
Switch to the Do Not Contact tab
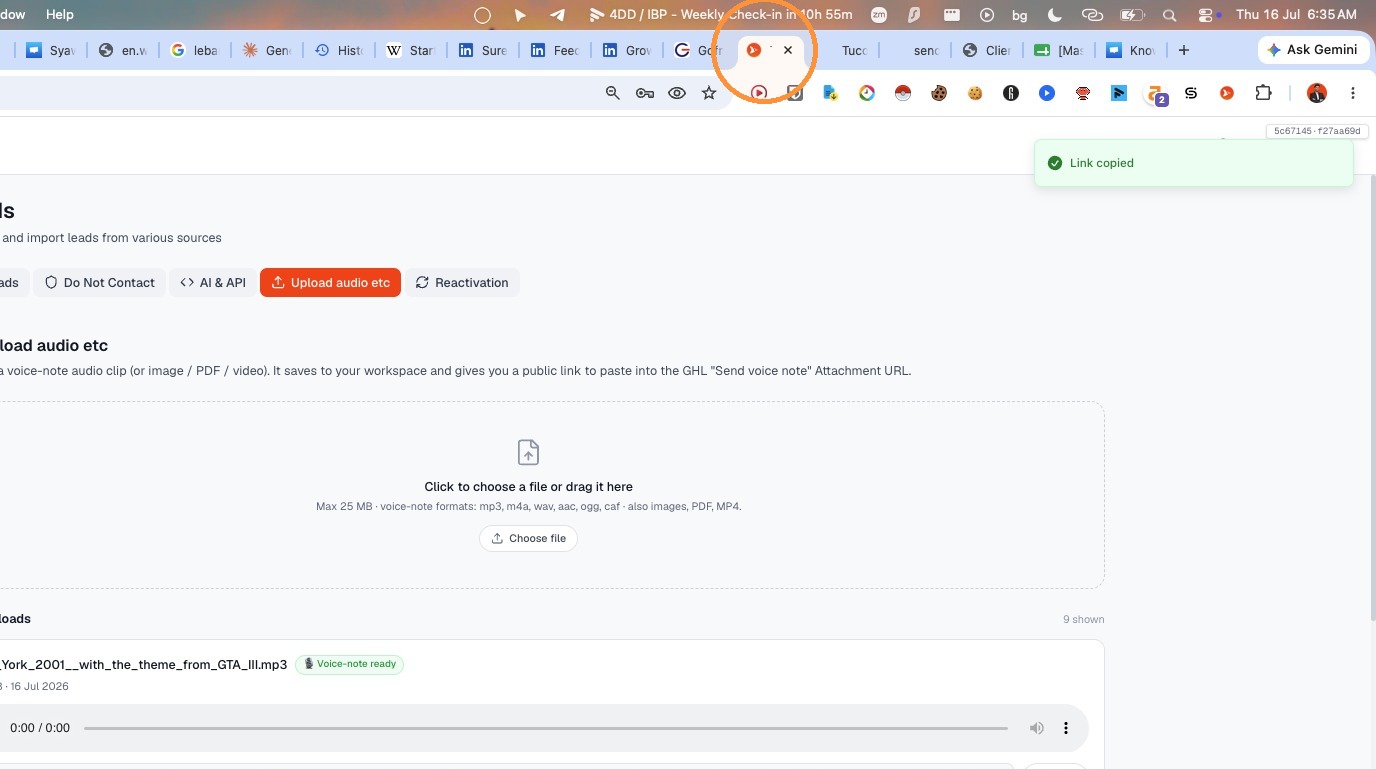click(99, 283)
